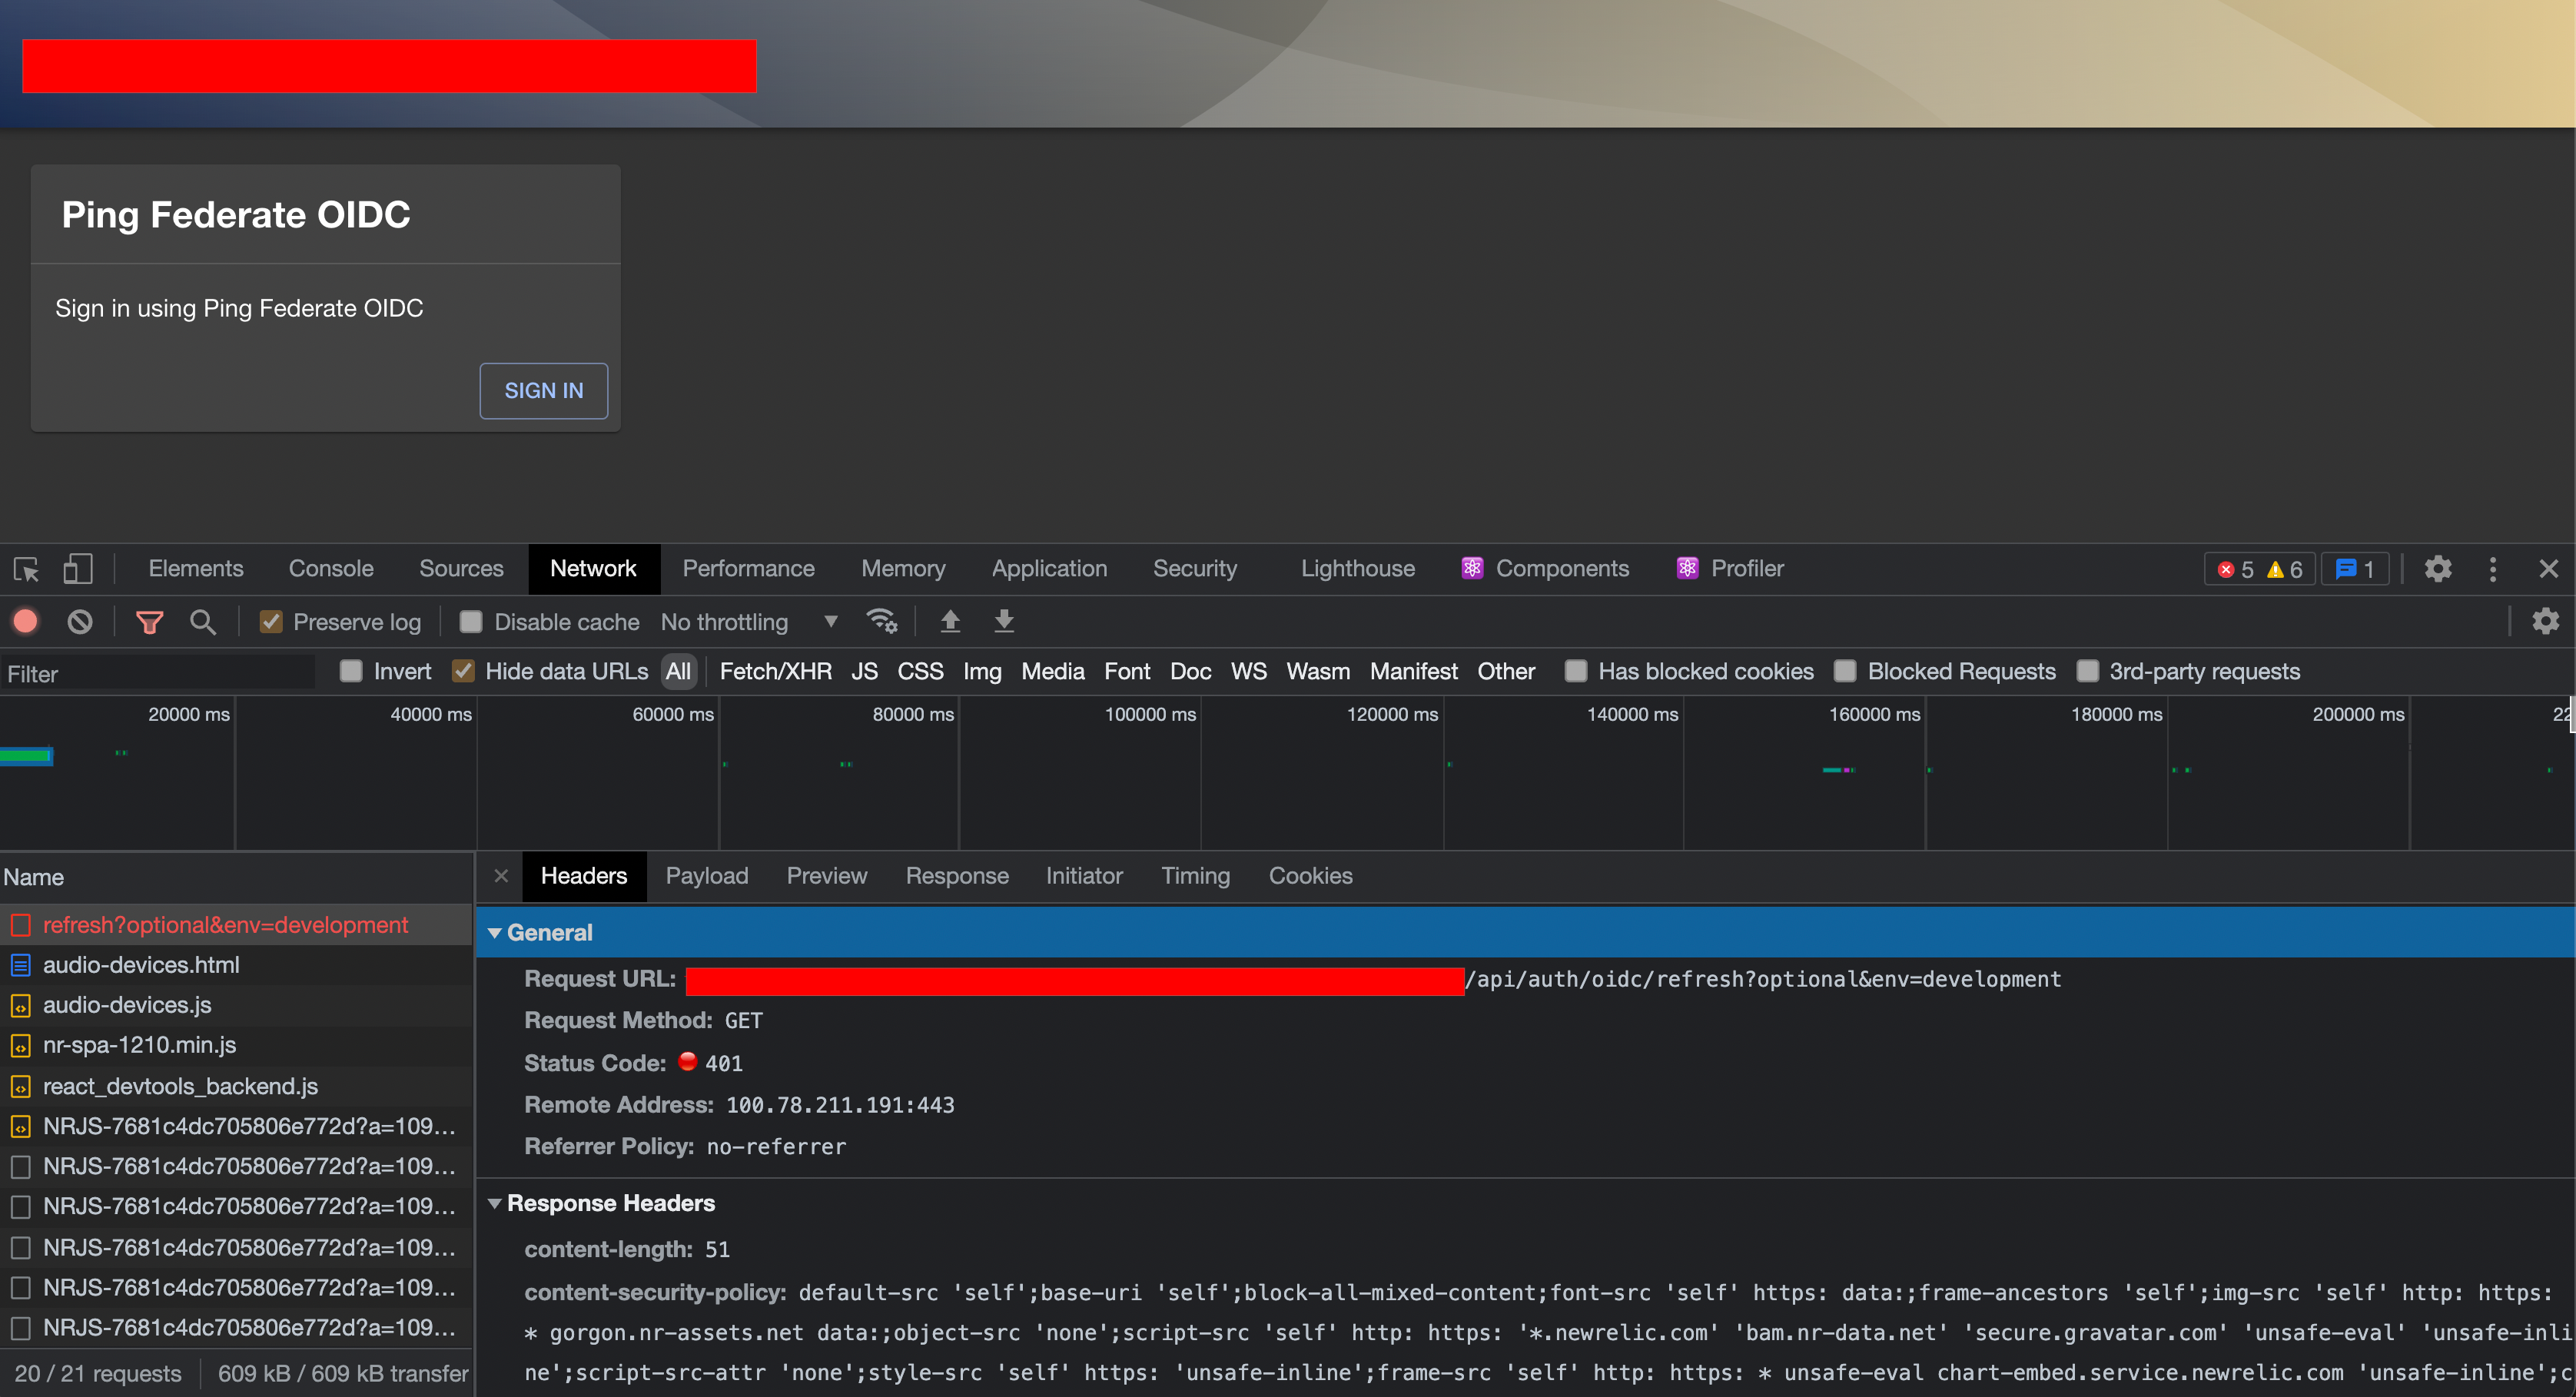Screen dimensions: 2576x1397
Task: Open the No throttling dropdown
Action: coord(749,622)
